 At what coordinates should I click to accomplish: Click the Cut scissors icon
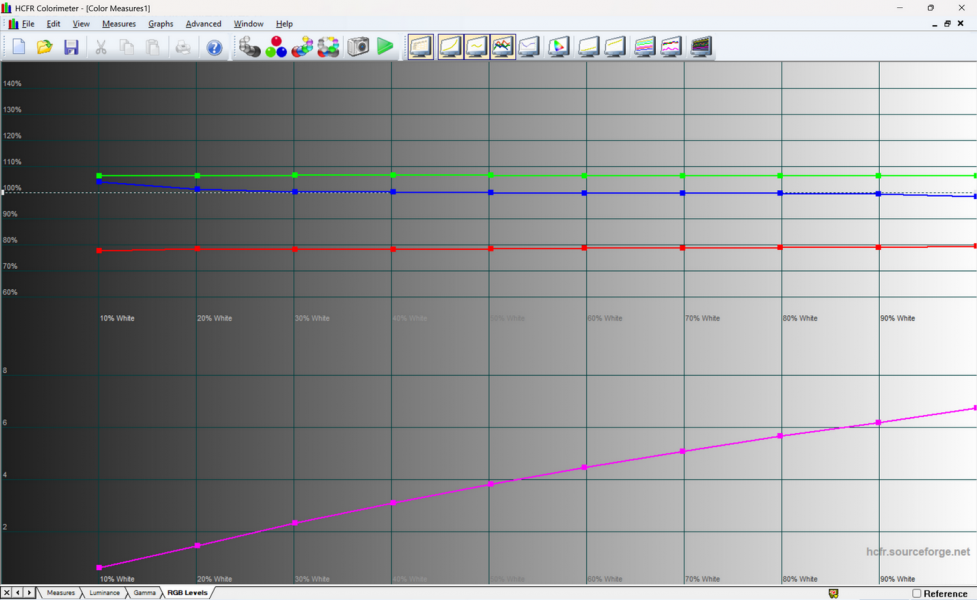[100, 47]
